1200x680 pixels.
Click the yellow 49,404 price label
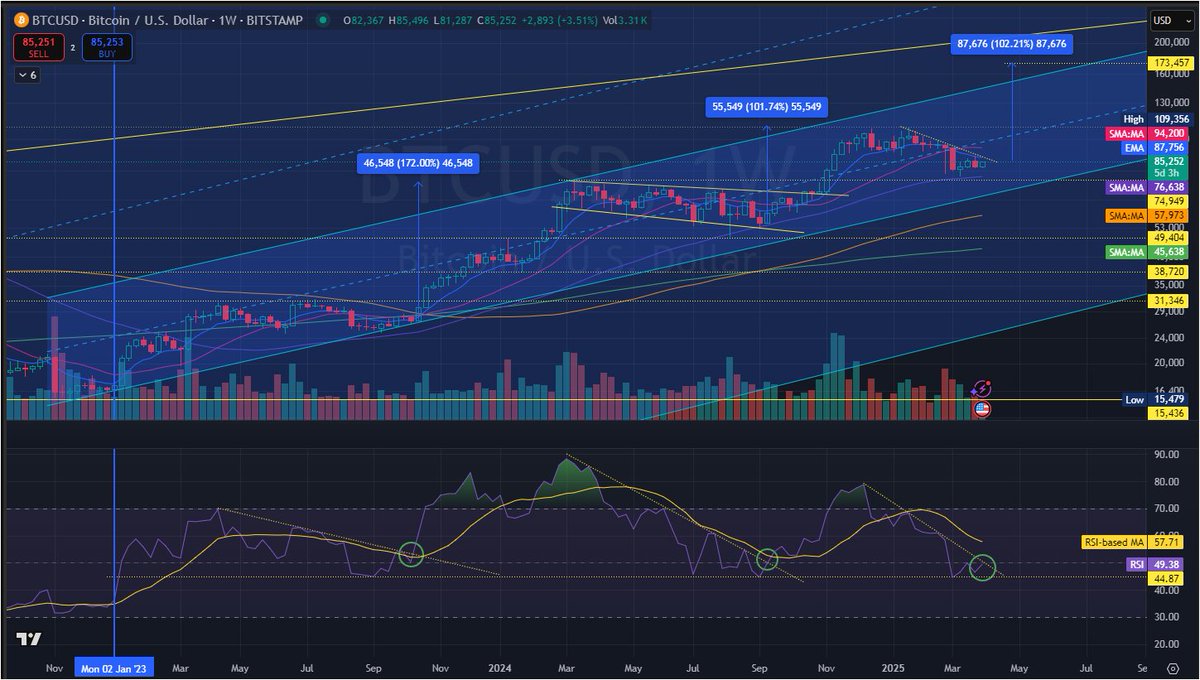click(1169, 238)
